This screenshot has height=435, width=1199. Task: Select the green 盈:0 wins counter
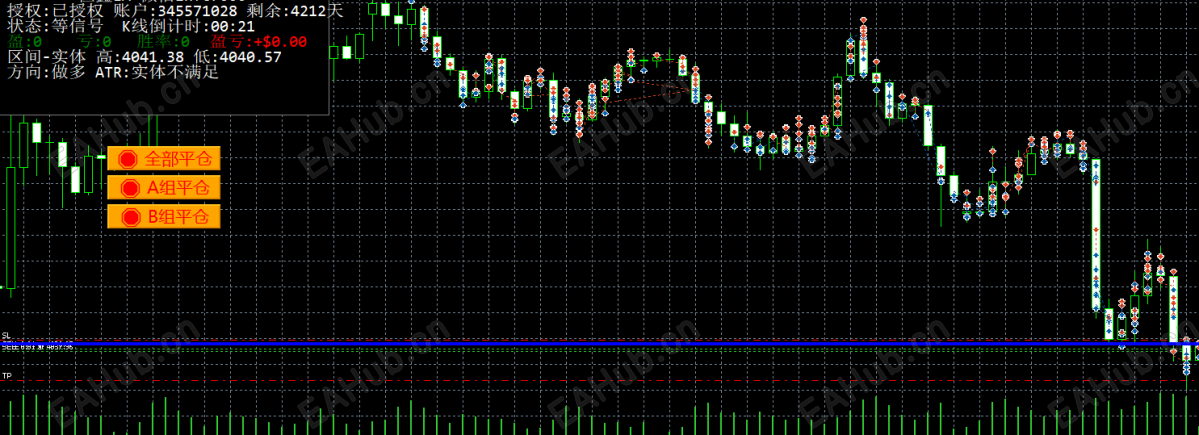coord(24,41)
